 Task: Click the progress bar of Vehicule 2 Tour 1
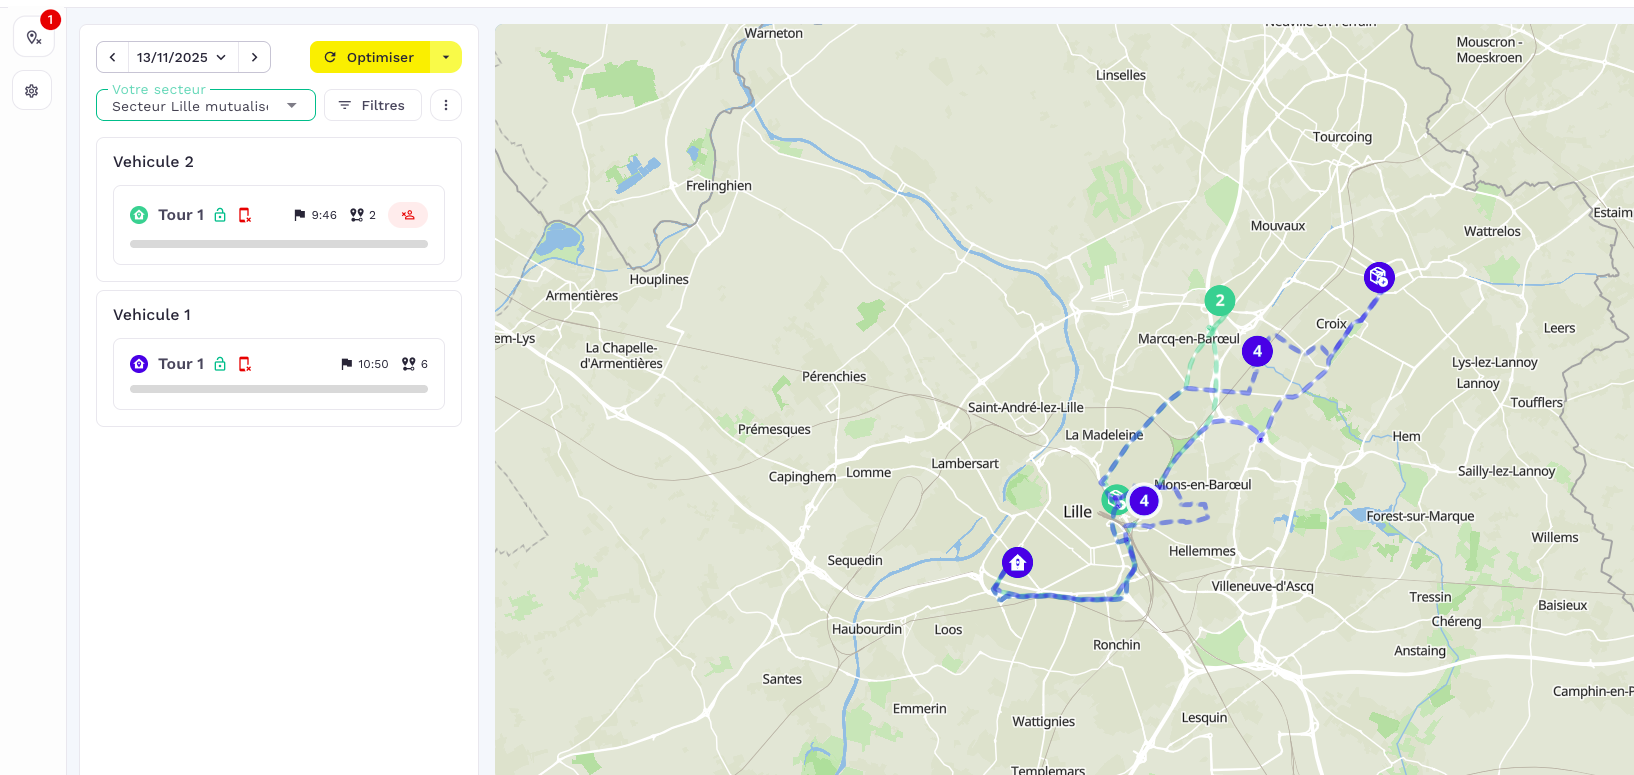(x=279, y=244)
